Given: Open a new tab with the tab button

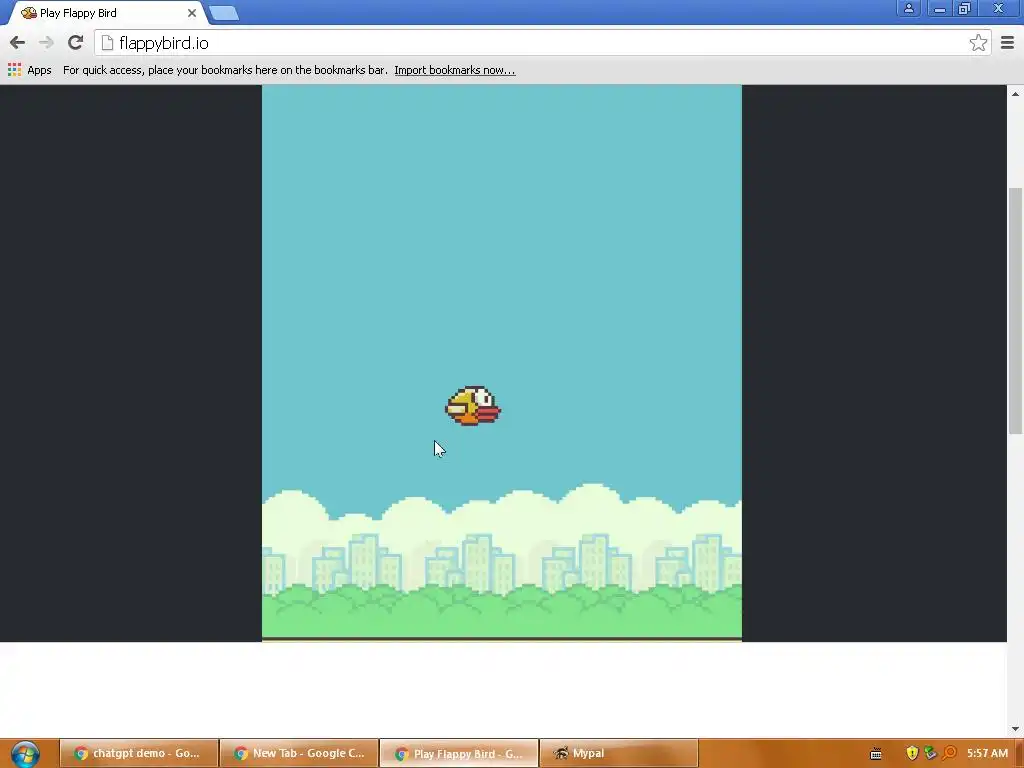Looking at the screenshot, I should 224,13.
